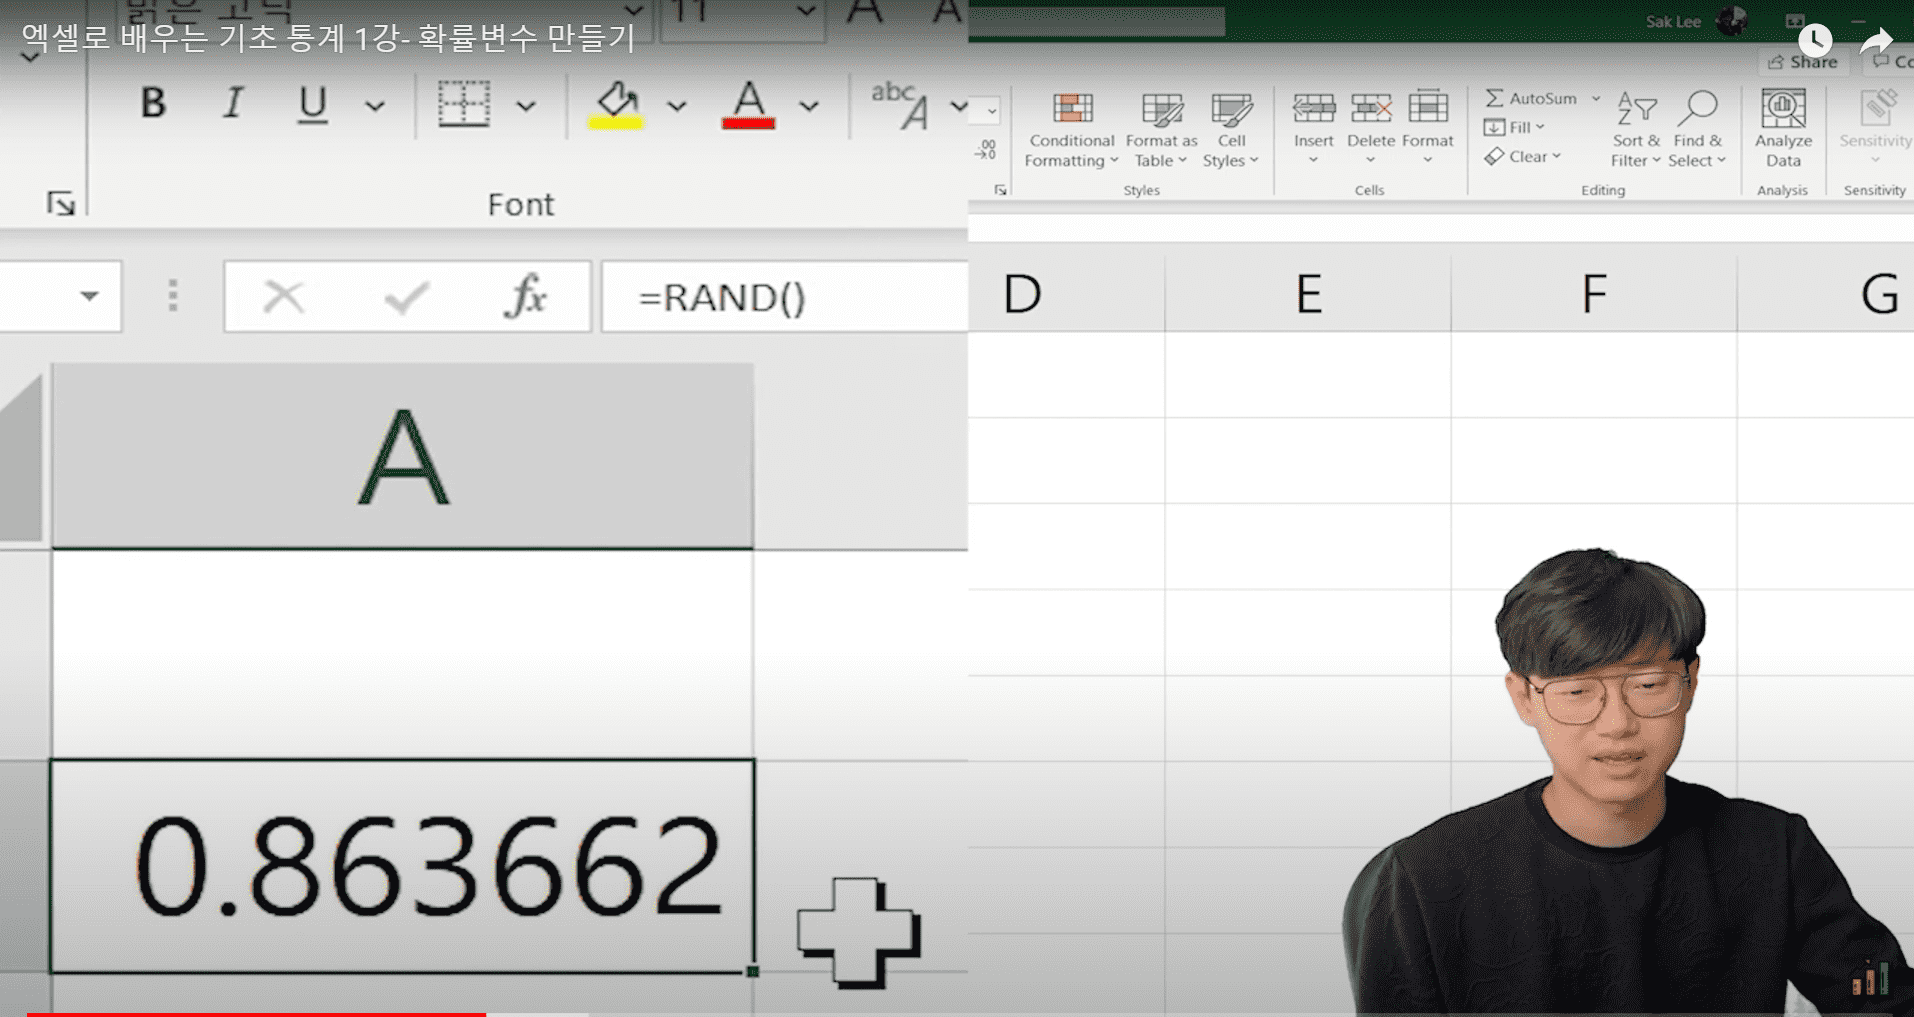Open Sort & Filter menu
The height and width of the screenshot is (1017, 1914).
[x=1636, y=130]
